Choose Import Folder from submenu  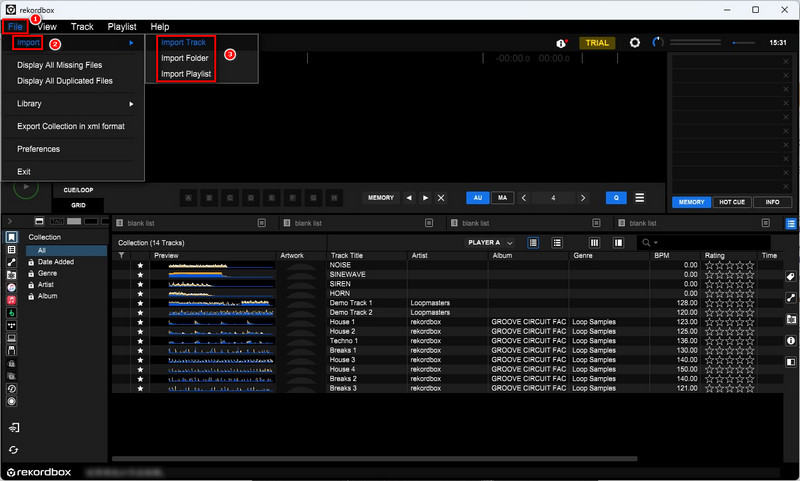185,58
